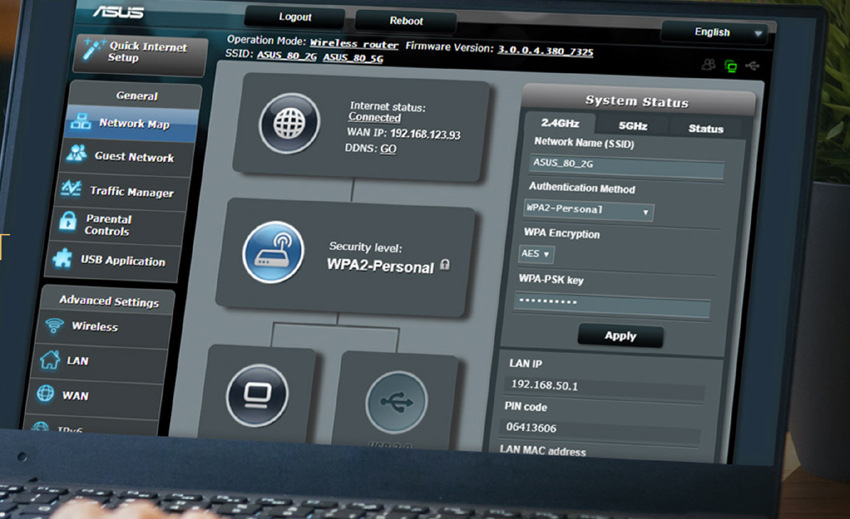Click the LAN house icon
Screen dimensions: 850x519
[50, 360]
